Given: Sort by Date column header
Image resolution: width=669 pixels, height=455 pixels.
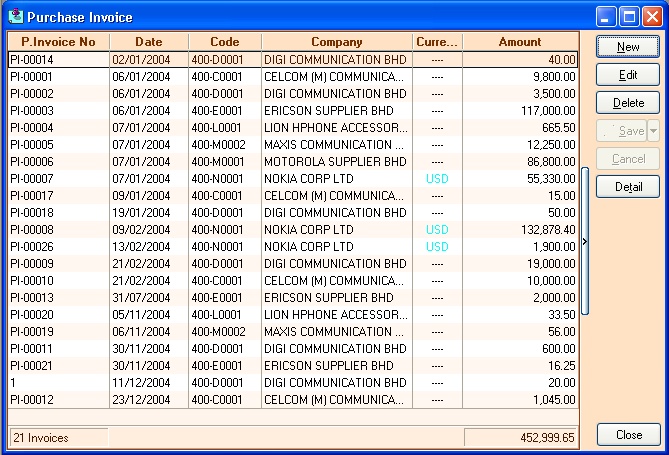Looking at the screenshot, I should 149,42.
